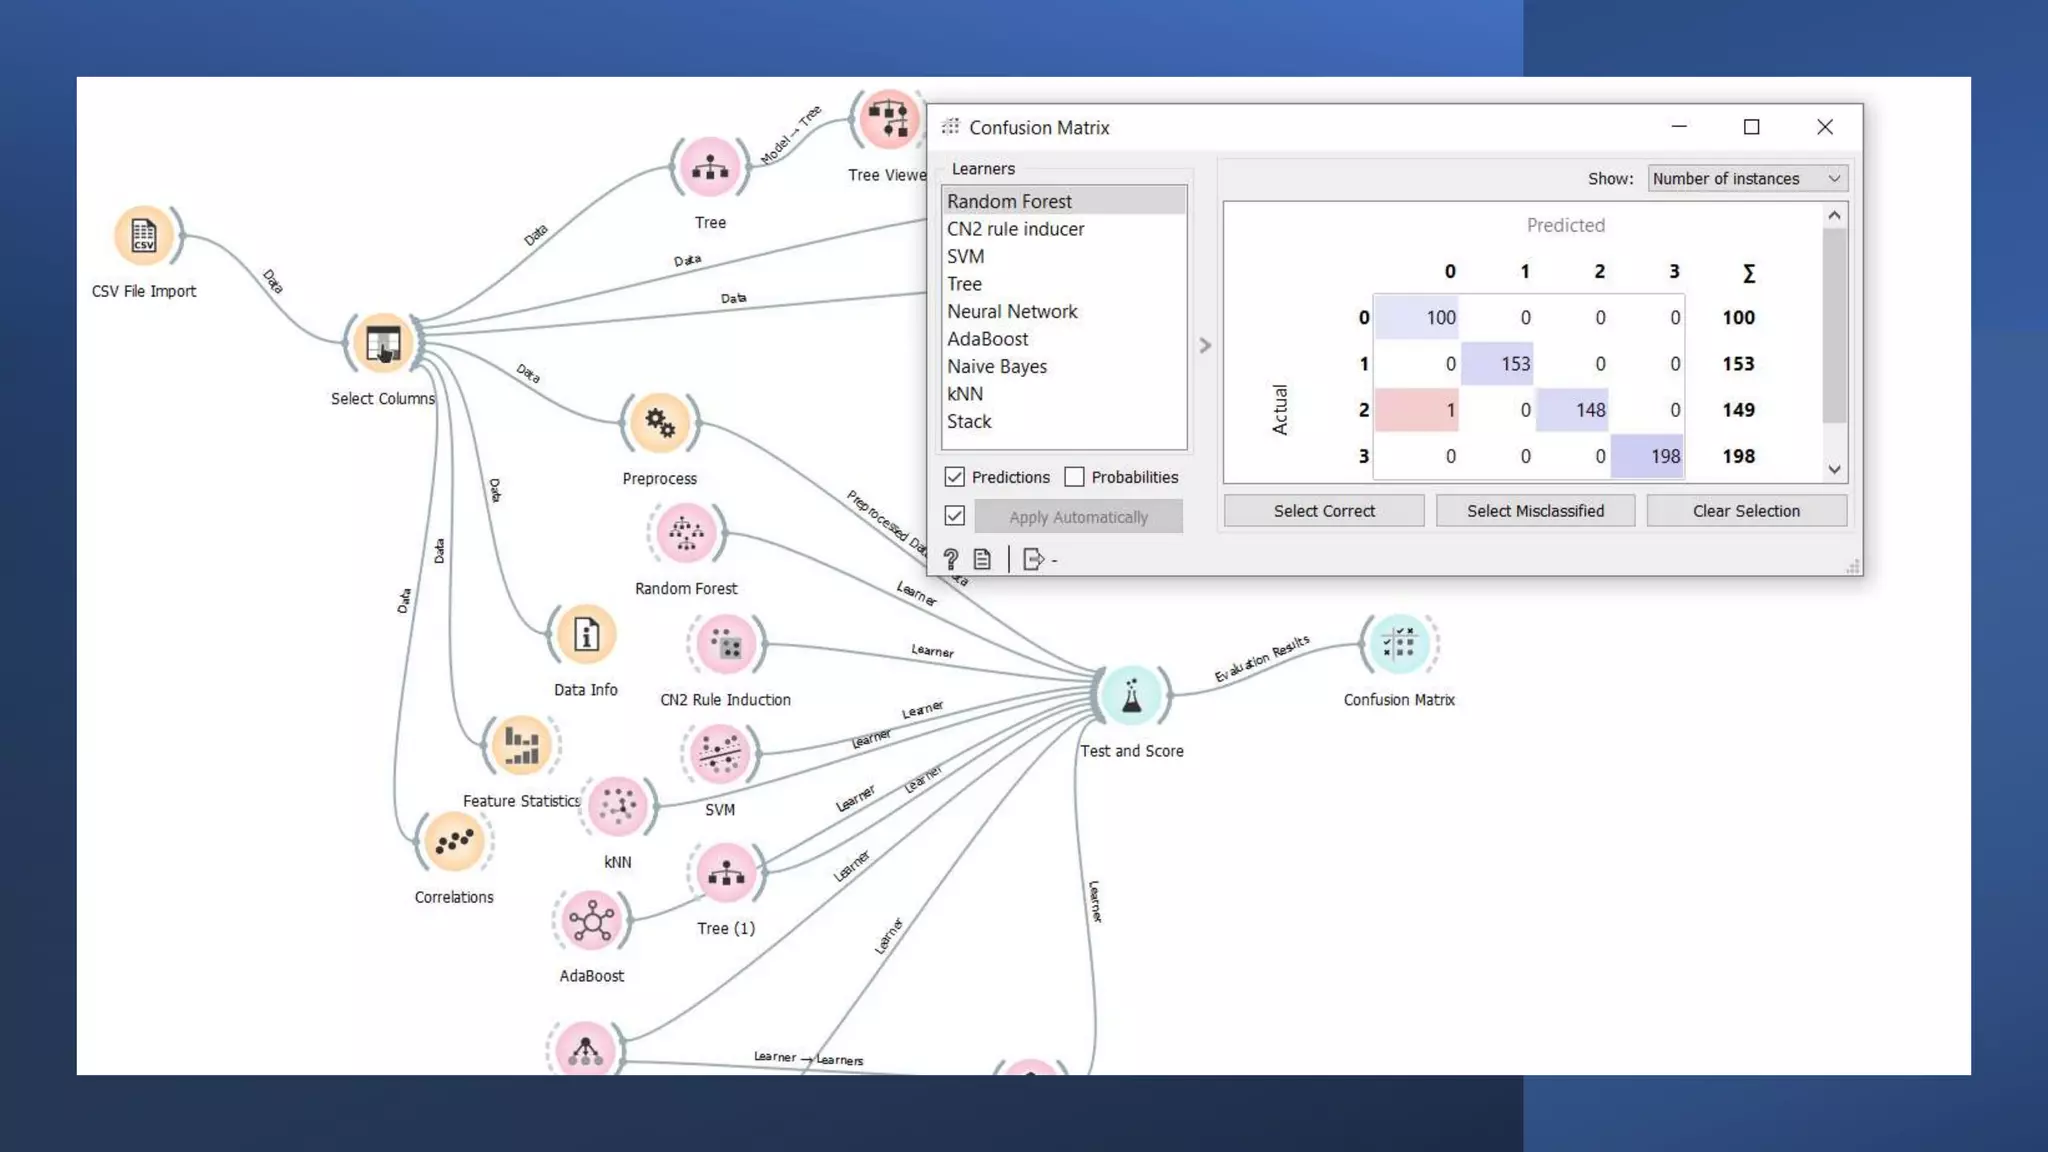
Task: Uncheck the Predictions checkbox
Action: [955, 477]
